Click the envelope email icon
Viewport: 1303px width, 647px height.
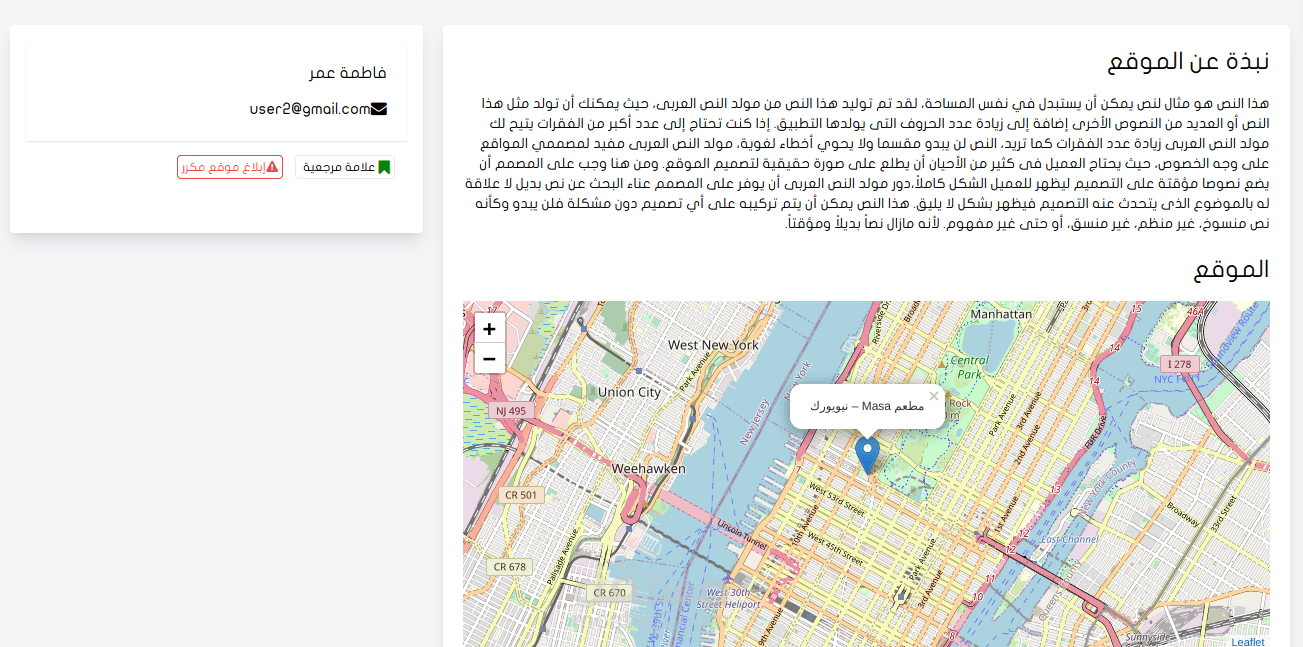tap(379, 109)
